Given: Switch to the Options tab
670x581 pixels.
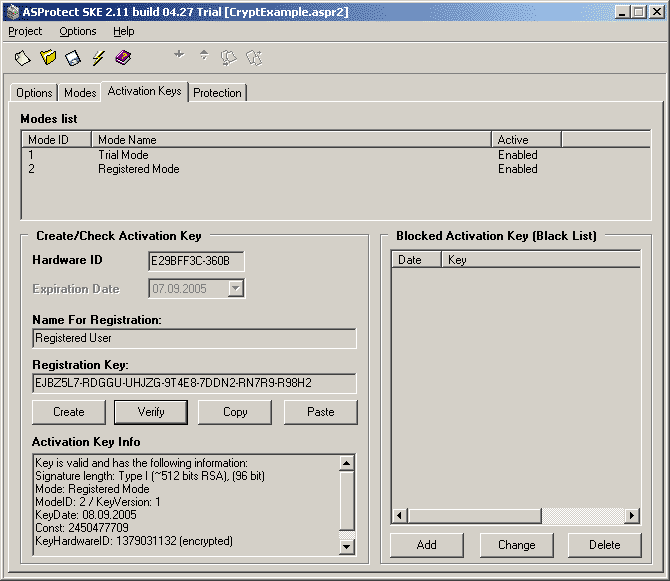Looking at the screenshot, I should click(x=34, y=93).
